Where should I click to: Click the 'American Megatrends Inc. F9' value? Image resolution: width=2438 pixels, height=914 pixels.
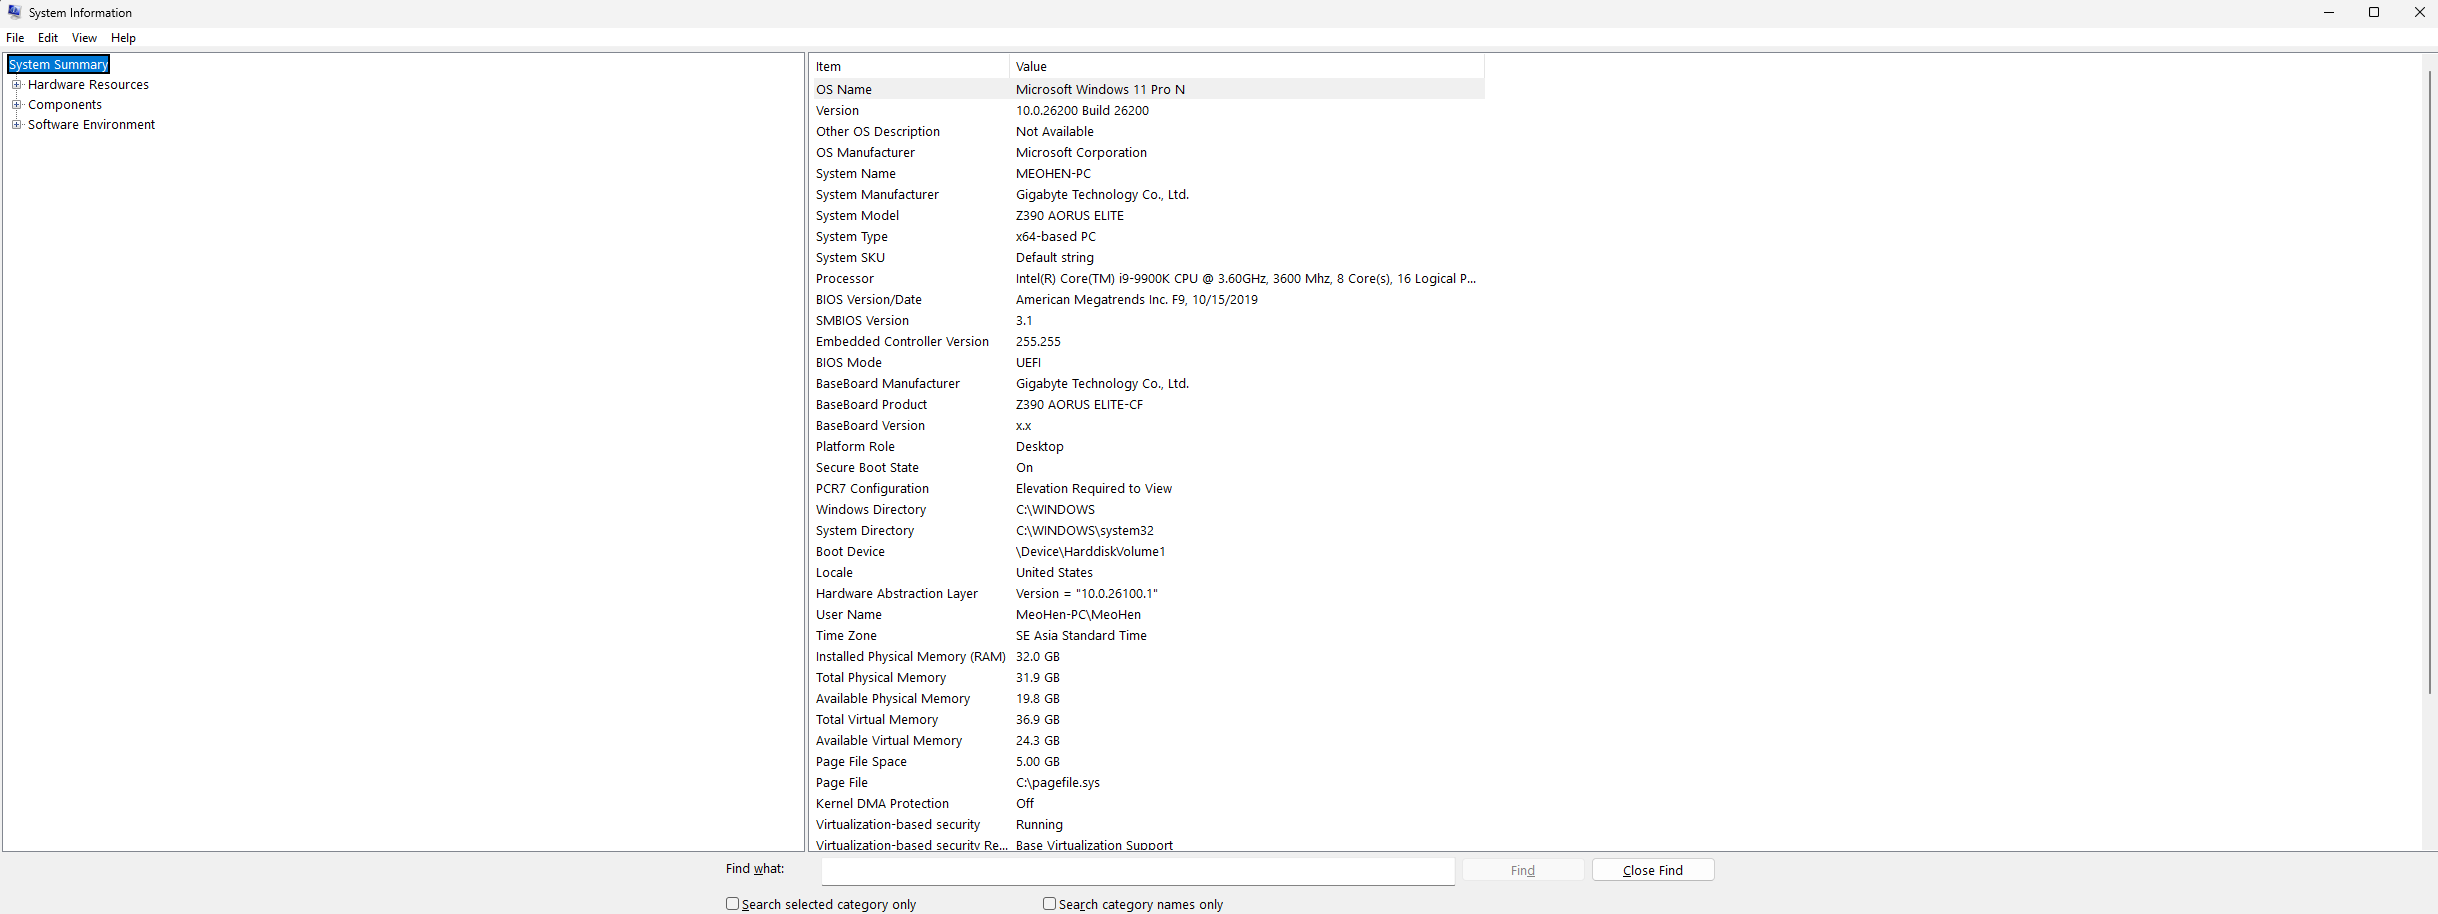1136,300
